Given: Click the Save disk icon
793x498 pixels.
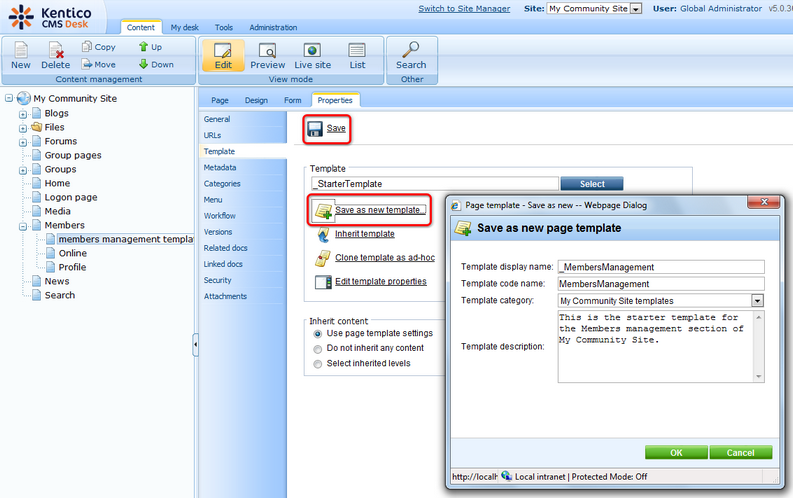Looking at the screenshot, I should [315, 129].
